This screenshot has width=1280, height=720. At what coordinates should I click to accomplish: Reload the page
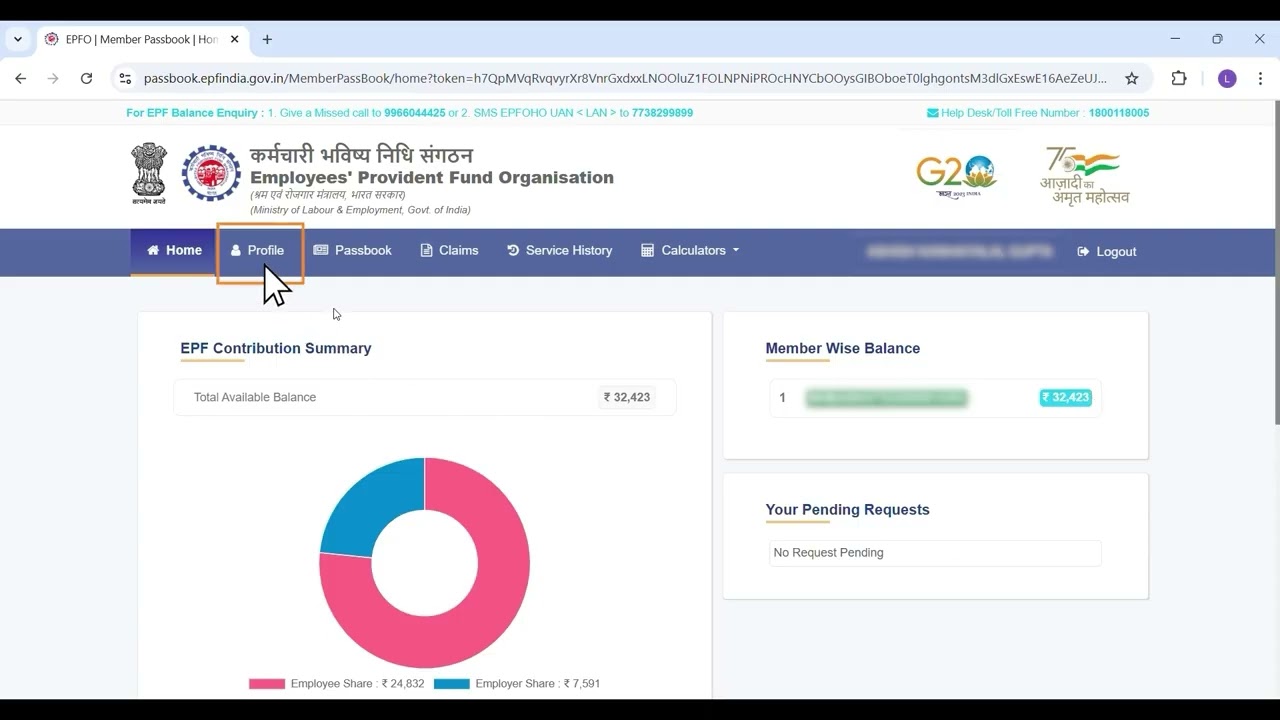(x=86, y=78)
